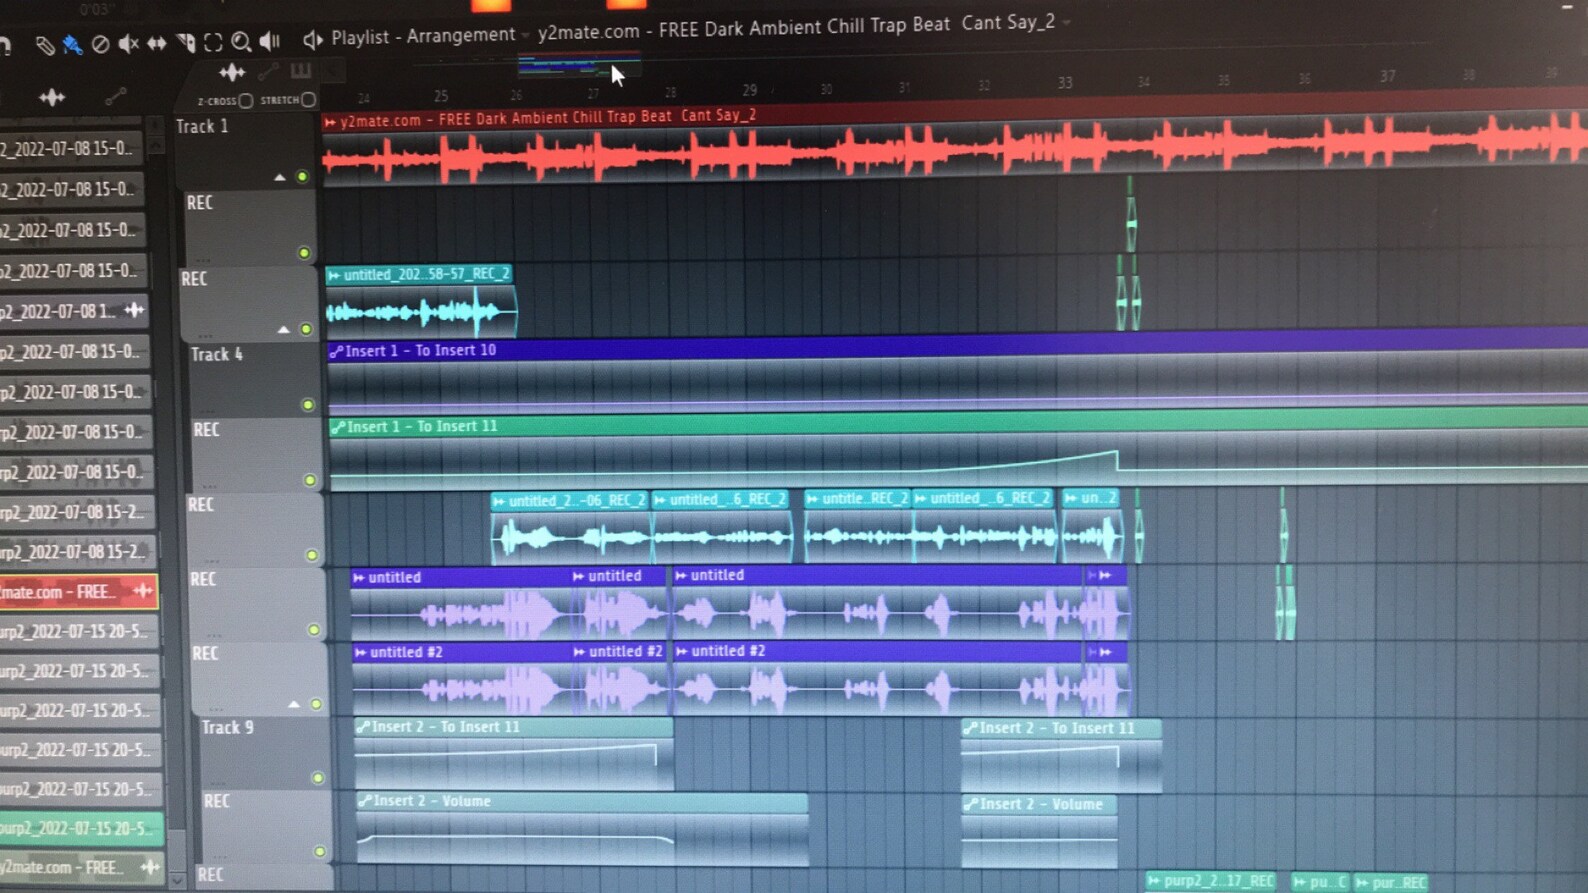Click waveform icon on highlighted red mate.com item
The height and width of the screenshot is (893, 1588).
pyautogui.click(x=143, y=590)
